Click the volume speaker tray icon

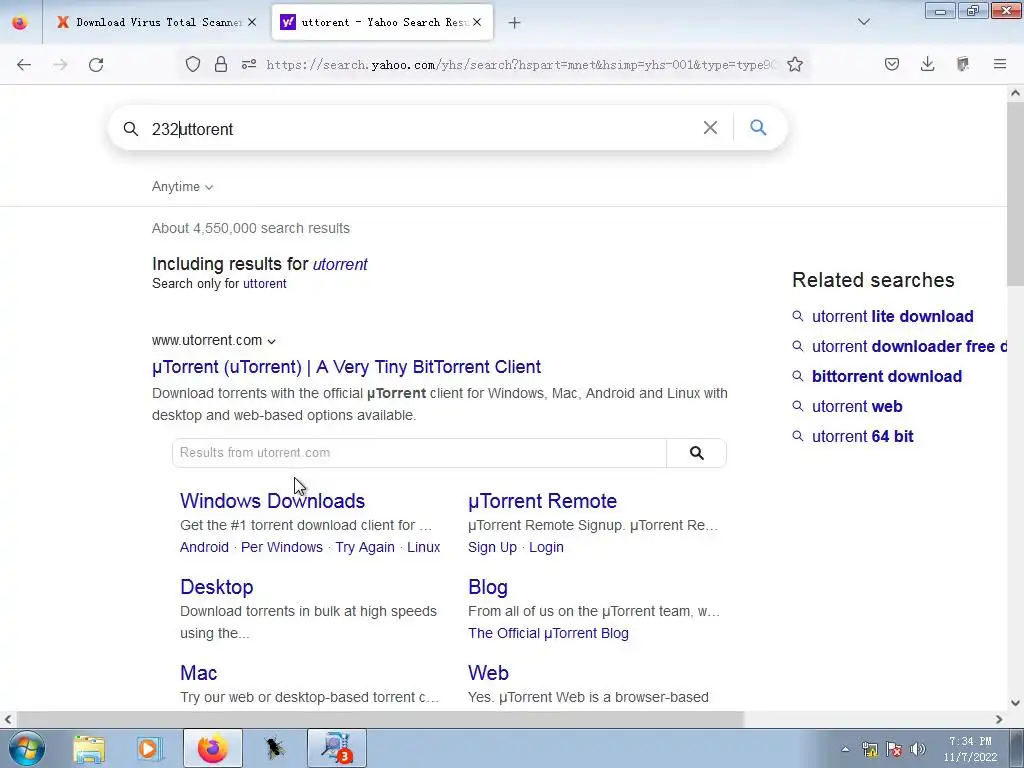tap(918, 749)
